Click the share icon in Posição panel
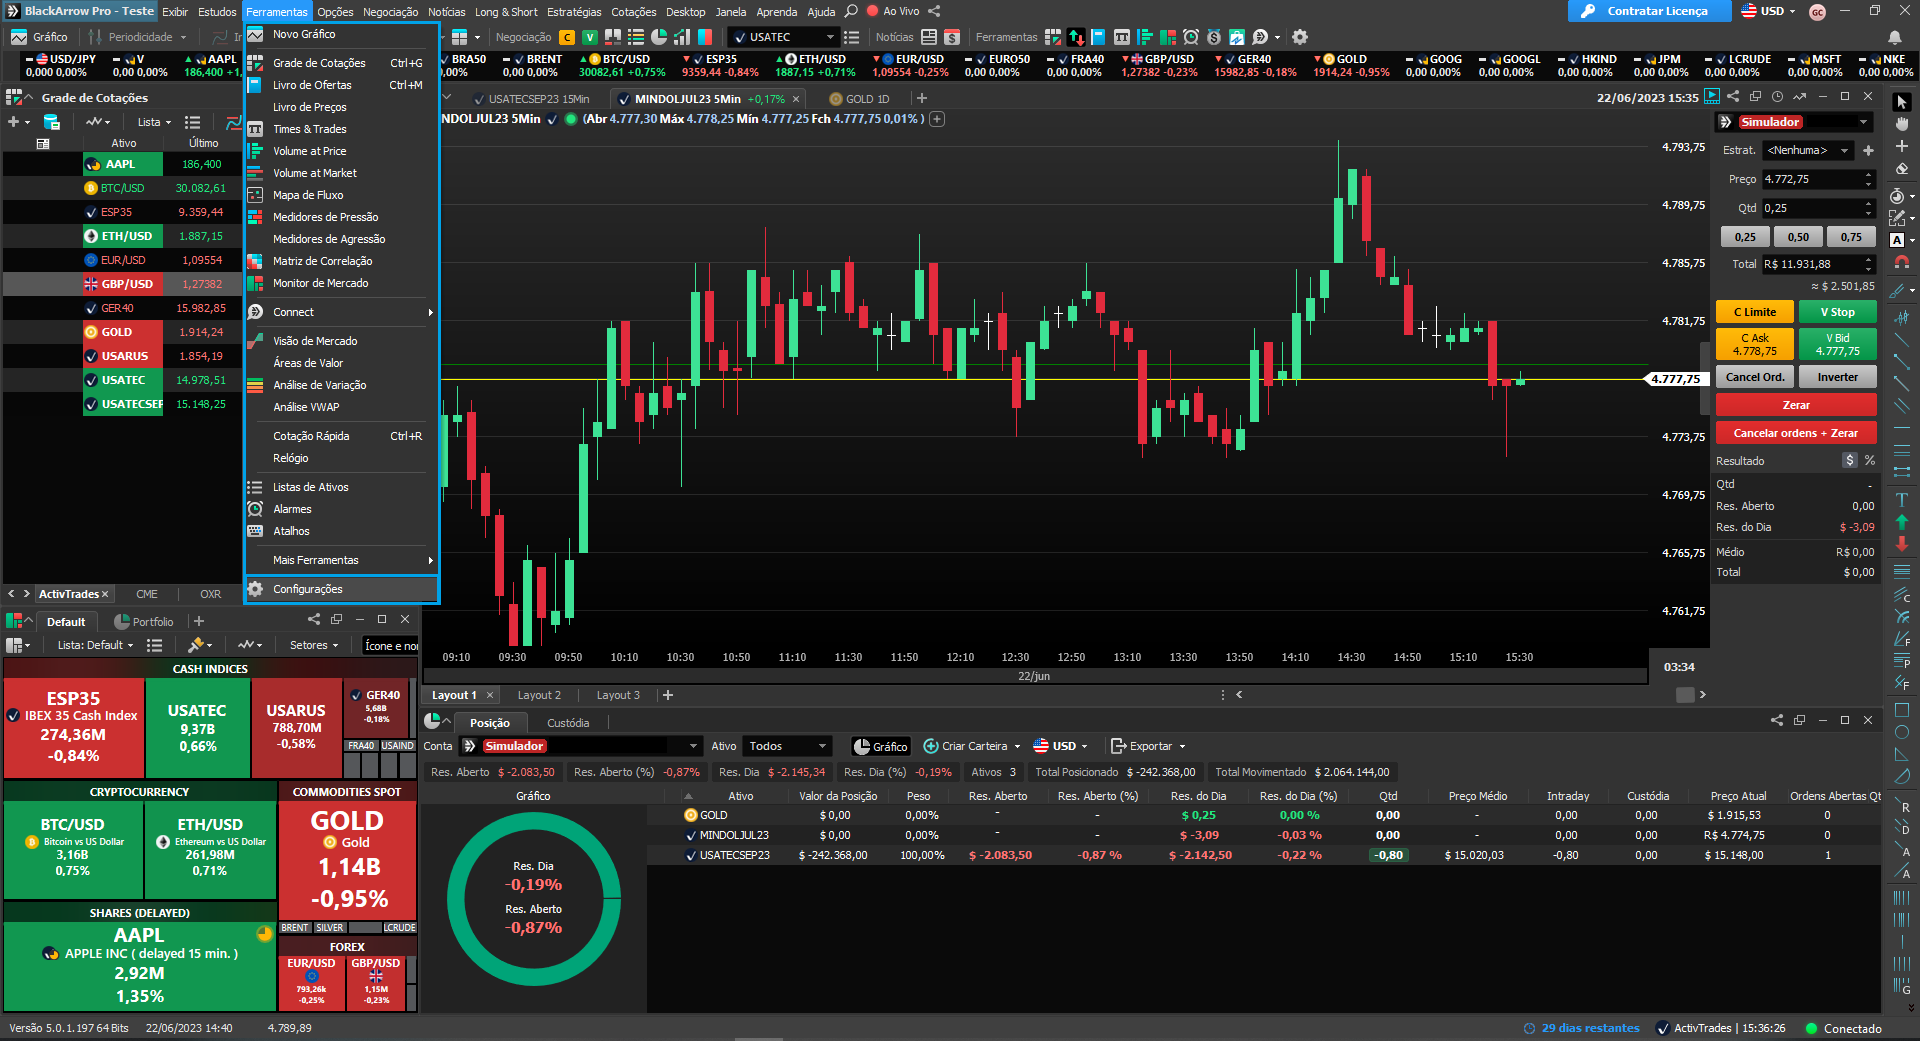Screen dimensions: 1920x1041 point(1776,720)
